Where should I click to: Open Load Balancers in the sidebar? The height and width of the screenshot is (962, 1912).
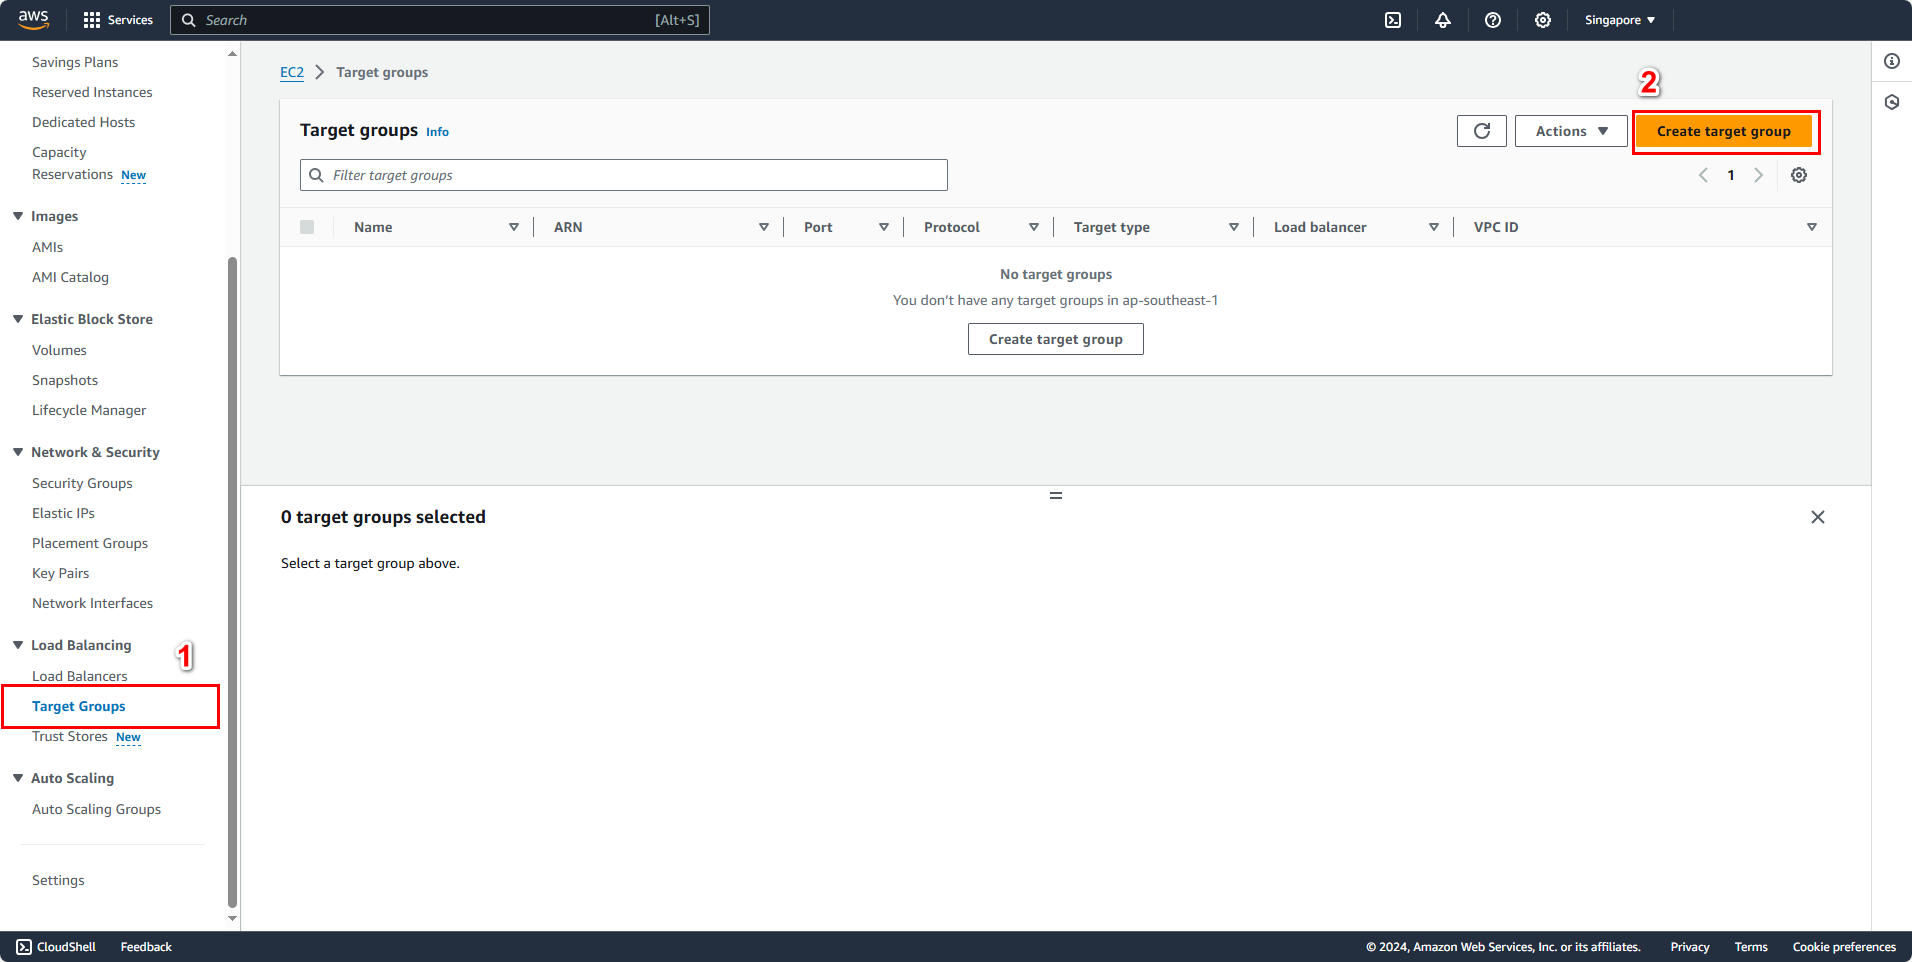point(80,675)
